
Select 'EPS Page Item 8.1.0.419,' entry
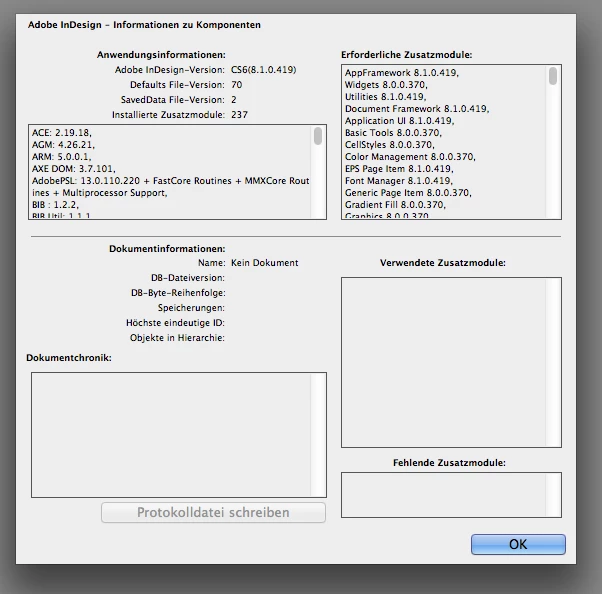coord(399,169)
